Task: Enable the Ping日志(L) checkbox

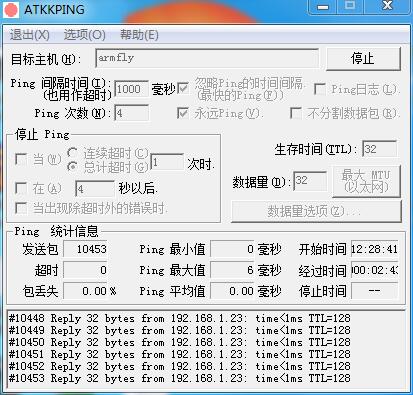Action: pos(320,89)
